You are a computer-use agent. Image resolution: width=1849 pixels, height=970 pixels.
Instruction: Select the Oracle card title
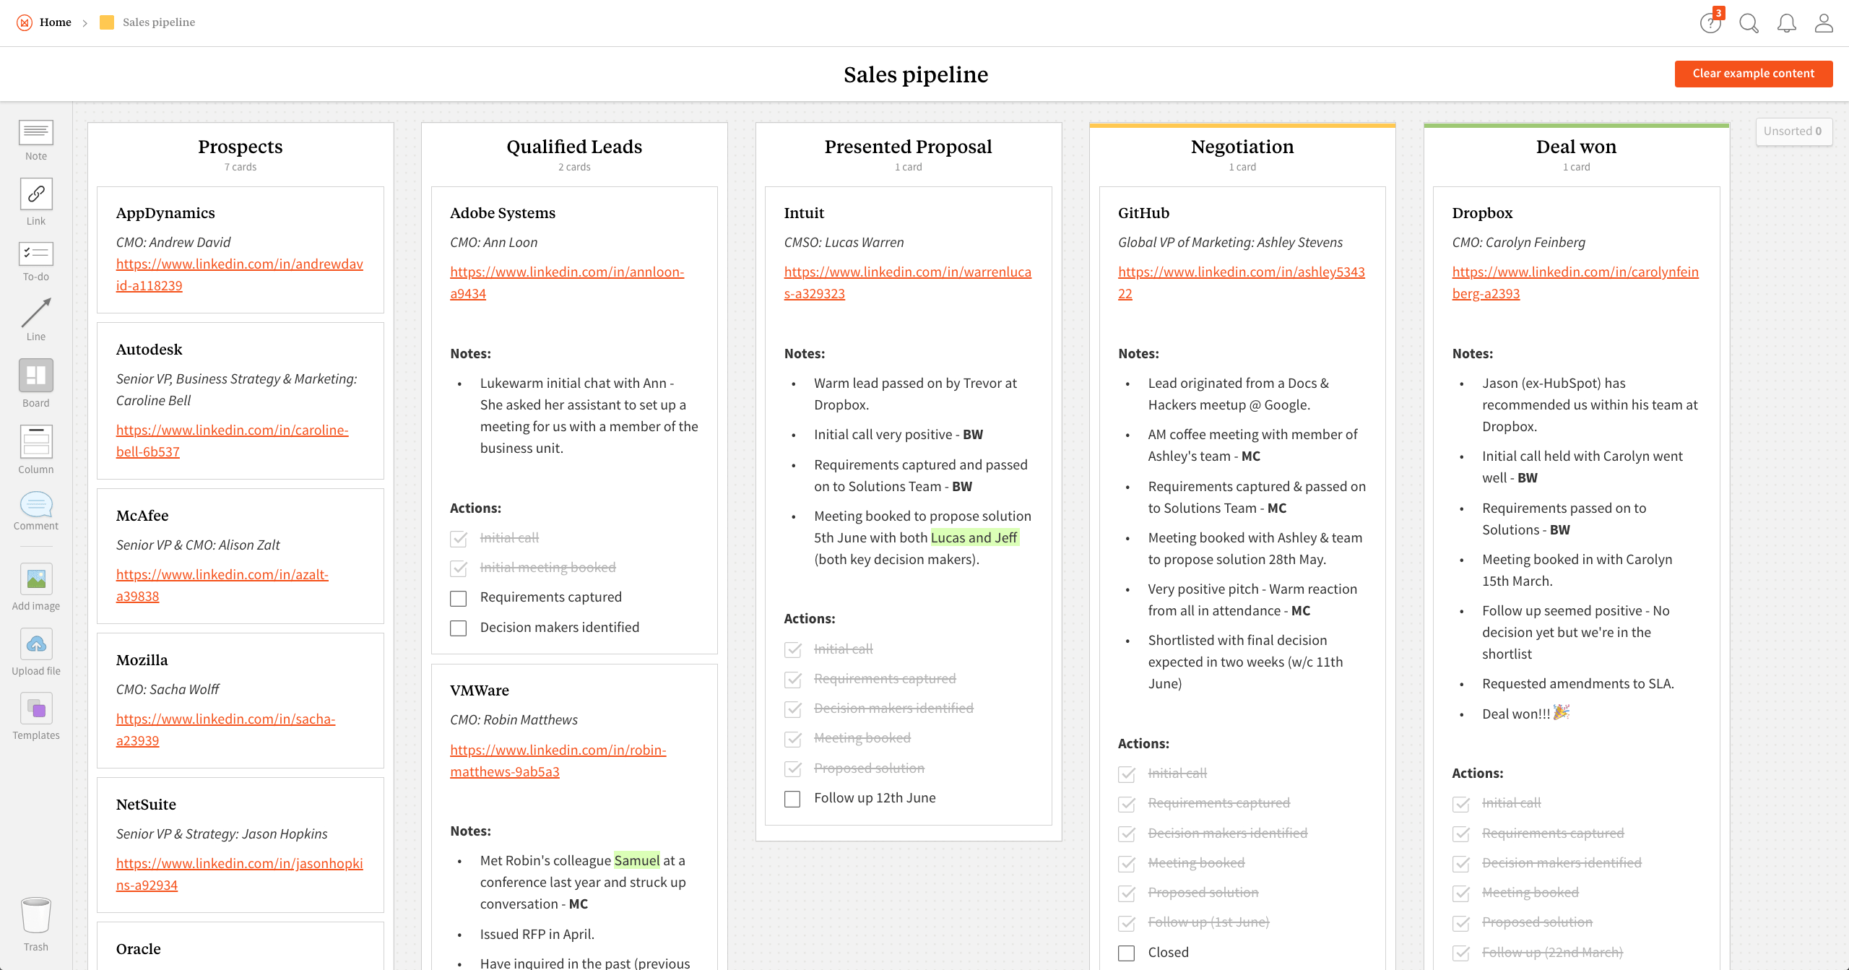pos(138,949)
